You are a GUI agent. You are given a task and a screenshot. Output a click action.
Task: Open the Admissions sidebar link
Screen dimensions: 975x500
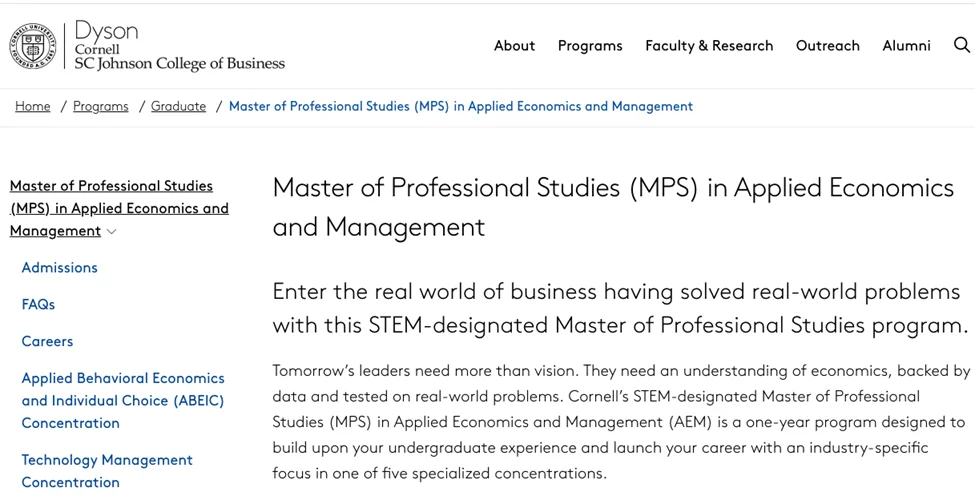click(x=60, y=268)
